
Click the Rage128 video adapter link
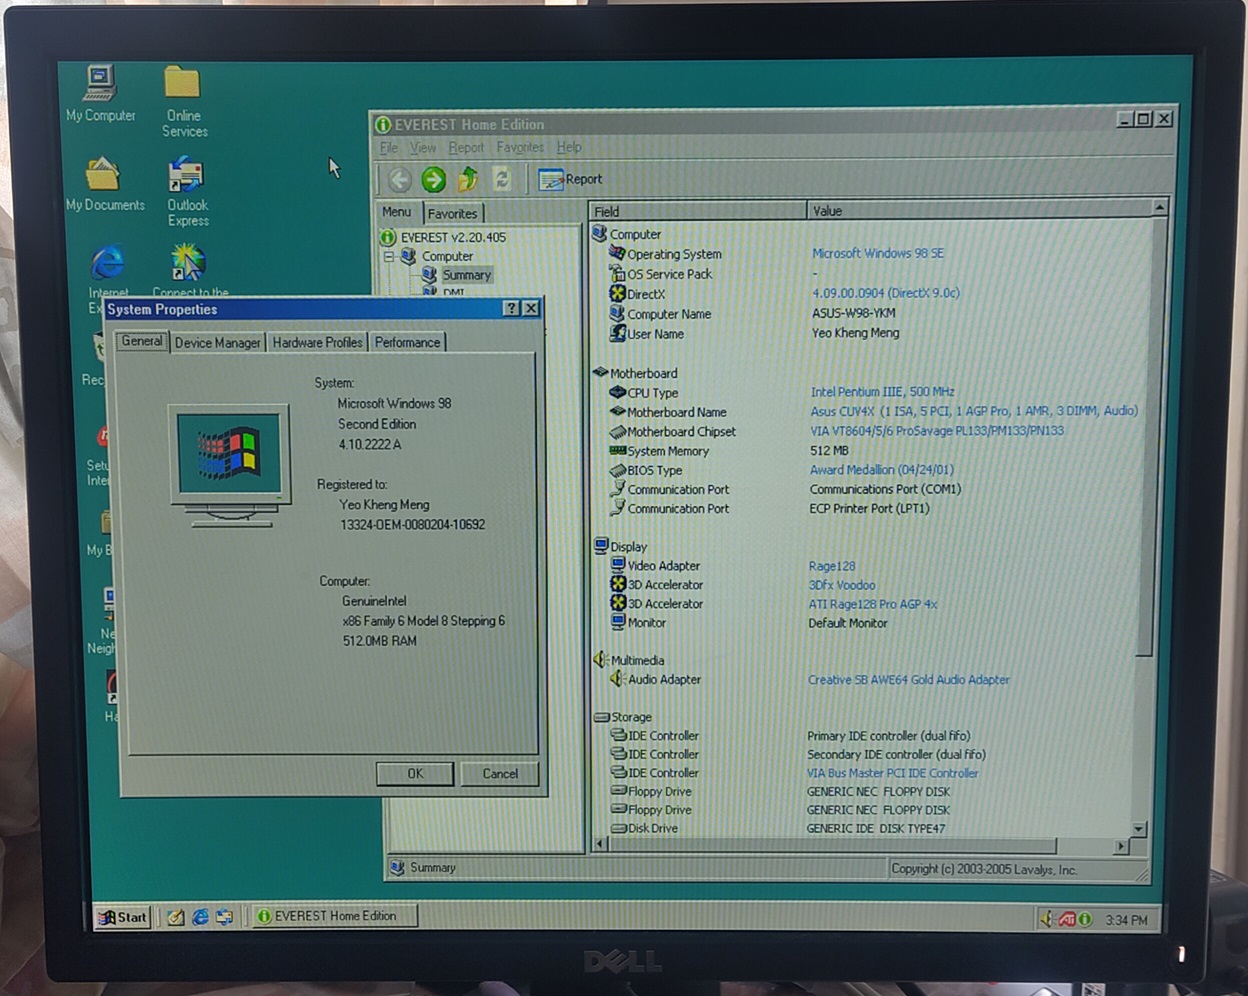(831, 566)
